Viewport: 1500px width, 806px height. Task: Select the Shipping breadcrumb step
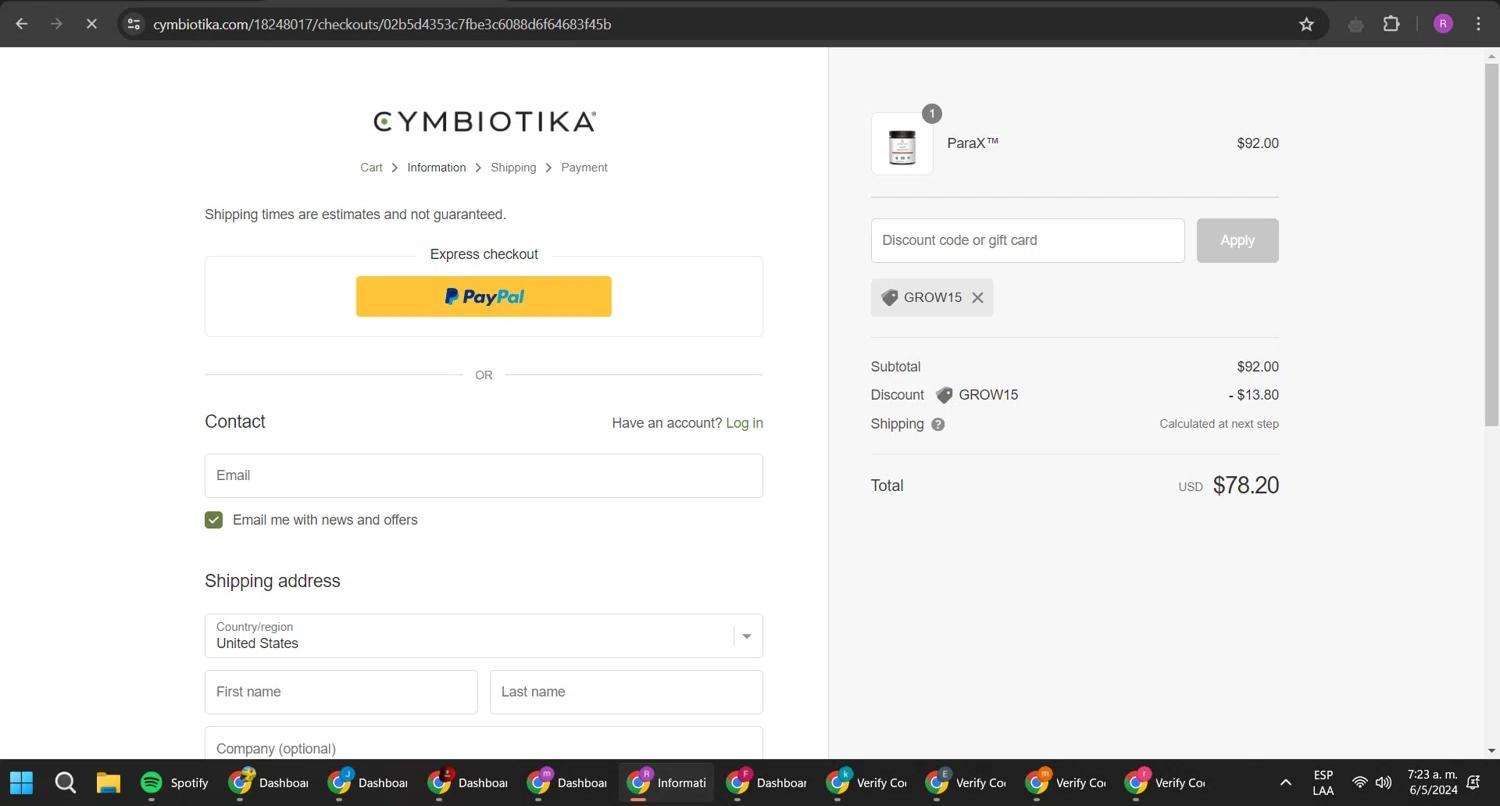point(513,168)
